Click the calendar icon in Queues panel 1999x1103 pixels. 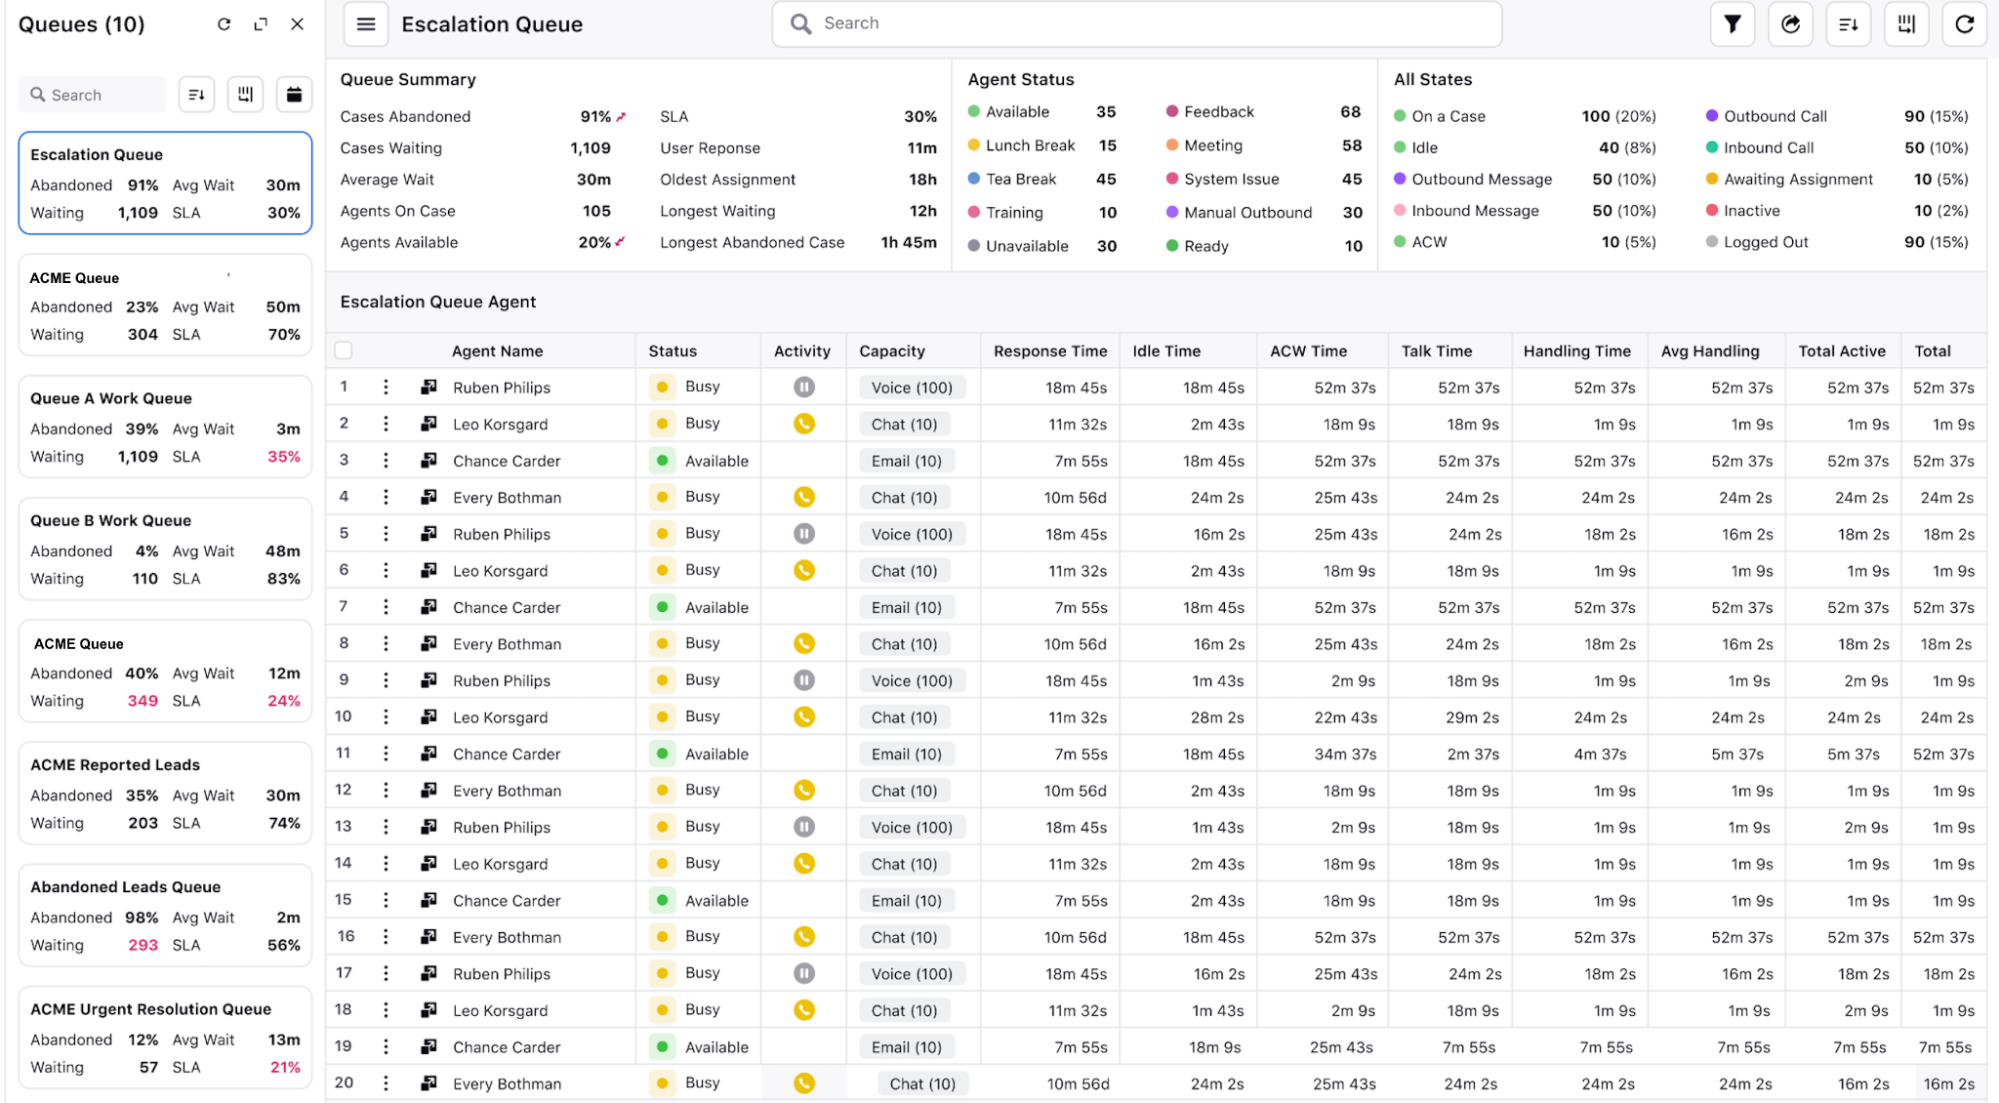pyautogui.click(x=294, y=95)
